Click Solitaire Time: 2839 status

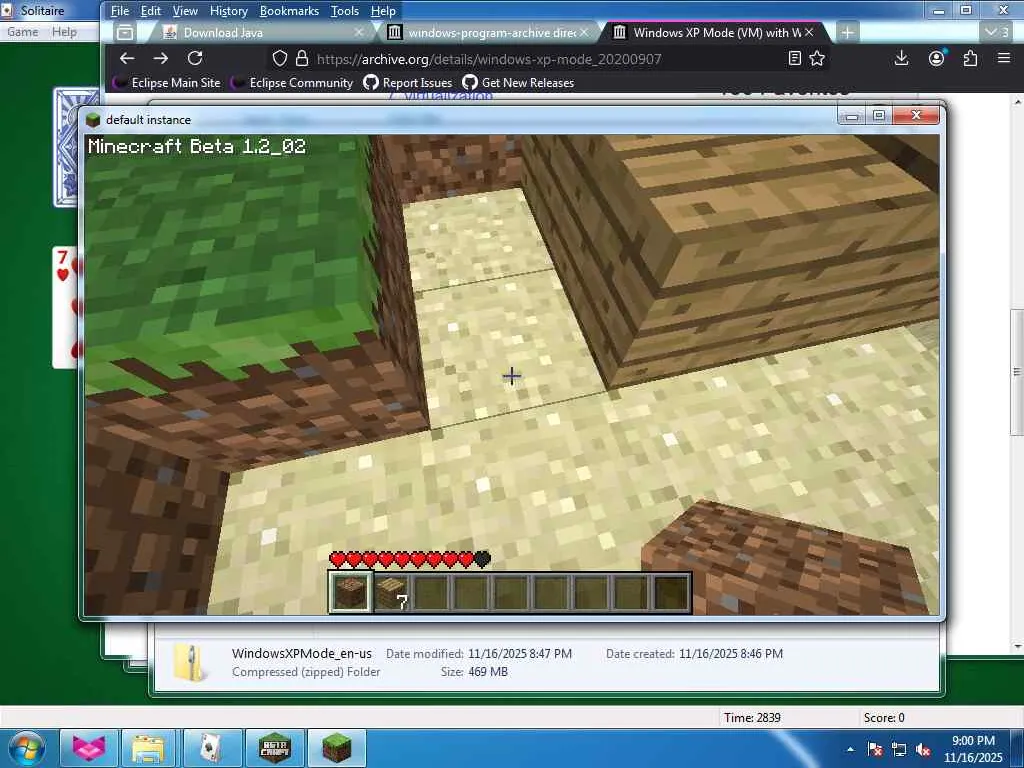click(x=752, y=718)
